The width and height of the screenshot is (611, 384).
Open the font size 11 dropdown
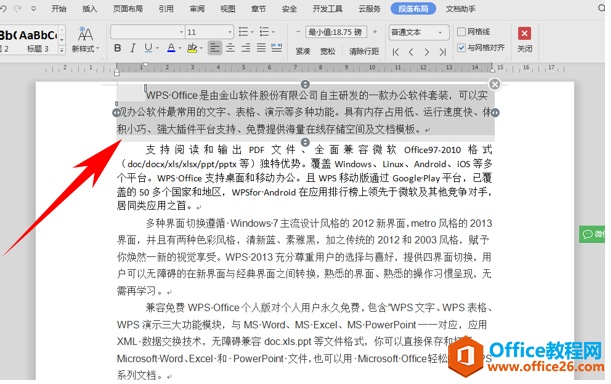pos(230,32)
